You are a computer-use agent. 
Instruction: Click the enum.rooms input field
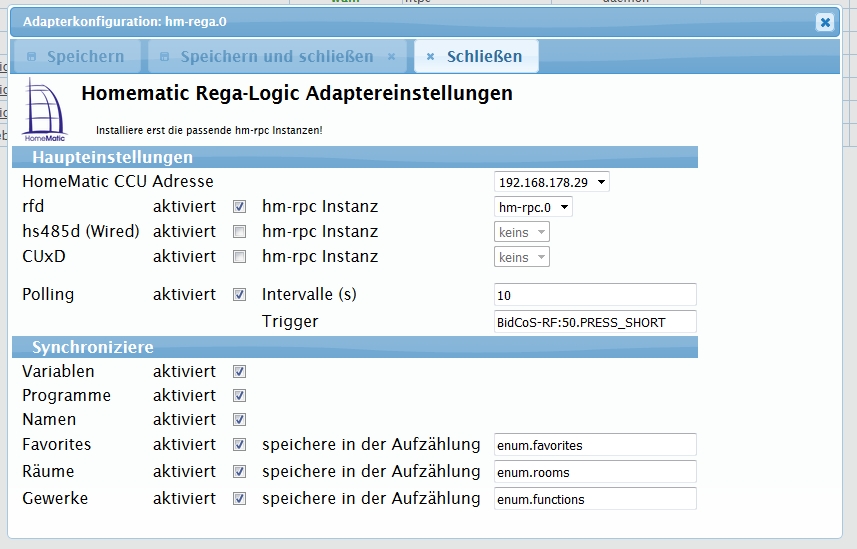pos(595,471)
